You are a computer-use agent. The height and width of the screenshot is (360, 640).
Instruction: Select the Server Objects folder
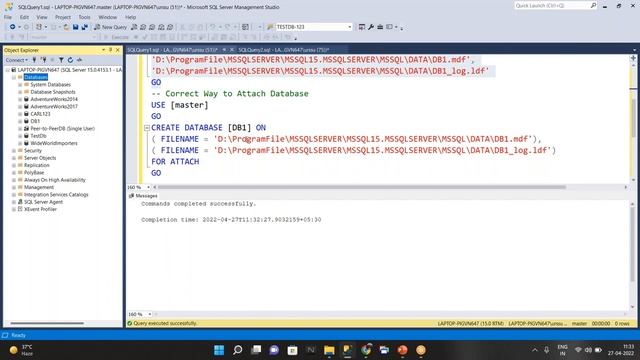click(40, 158)
